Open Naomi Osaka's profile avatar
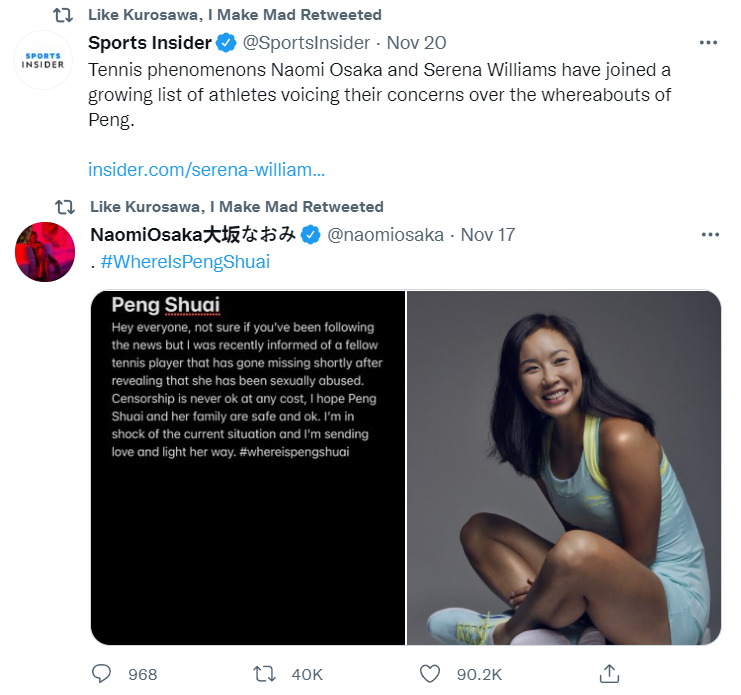The height and width of the screenshot is (695, 741). pyautogui.click(x=45, y=251)
